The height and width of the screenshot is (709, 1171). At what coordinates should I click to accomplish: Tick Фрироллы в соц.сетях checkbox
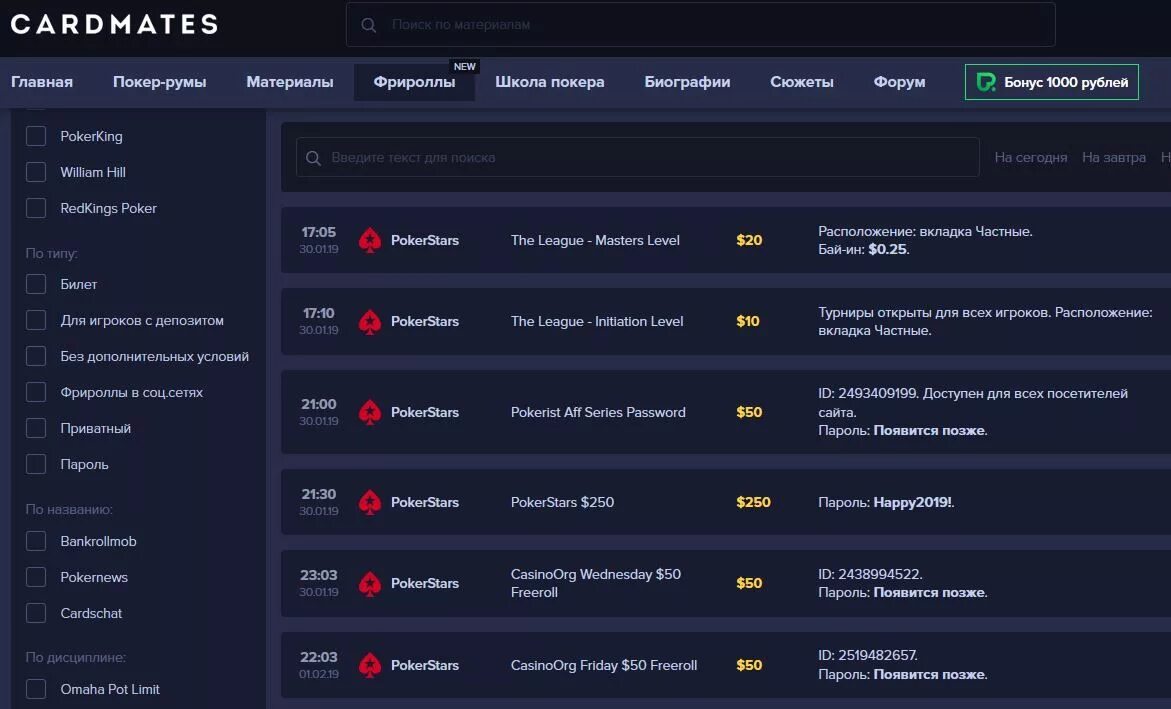(36, 391)
